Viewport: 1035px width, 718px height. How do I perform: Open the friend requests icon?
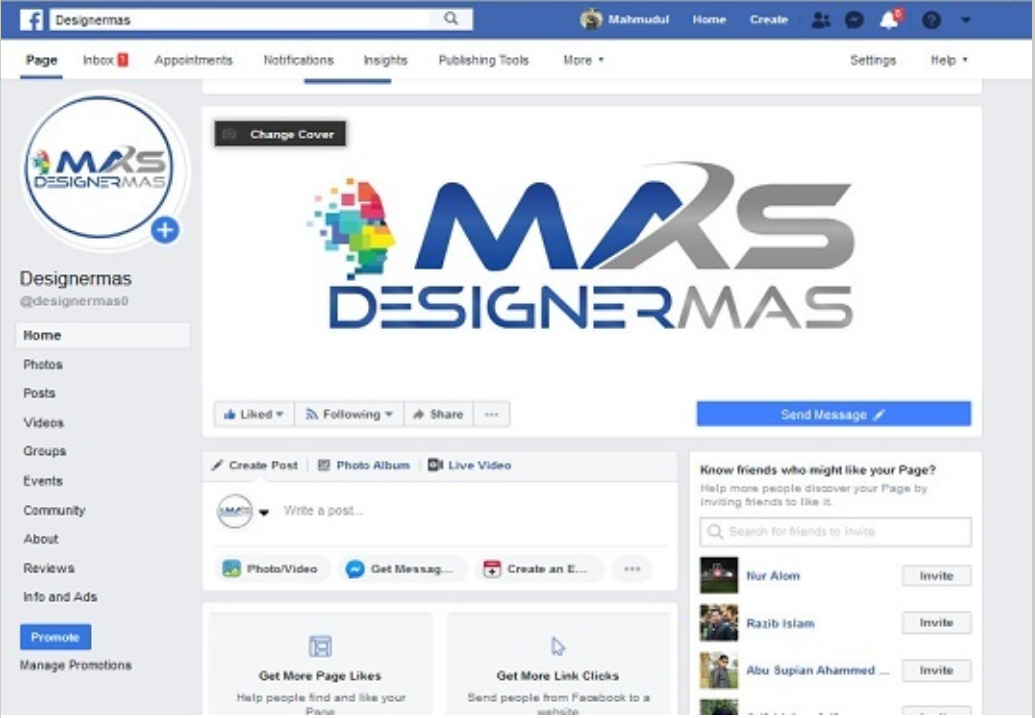coord(823,18)
